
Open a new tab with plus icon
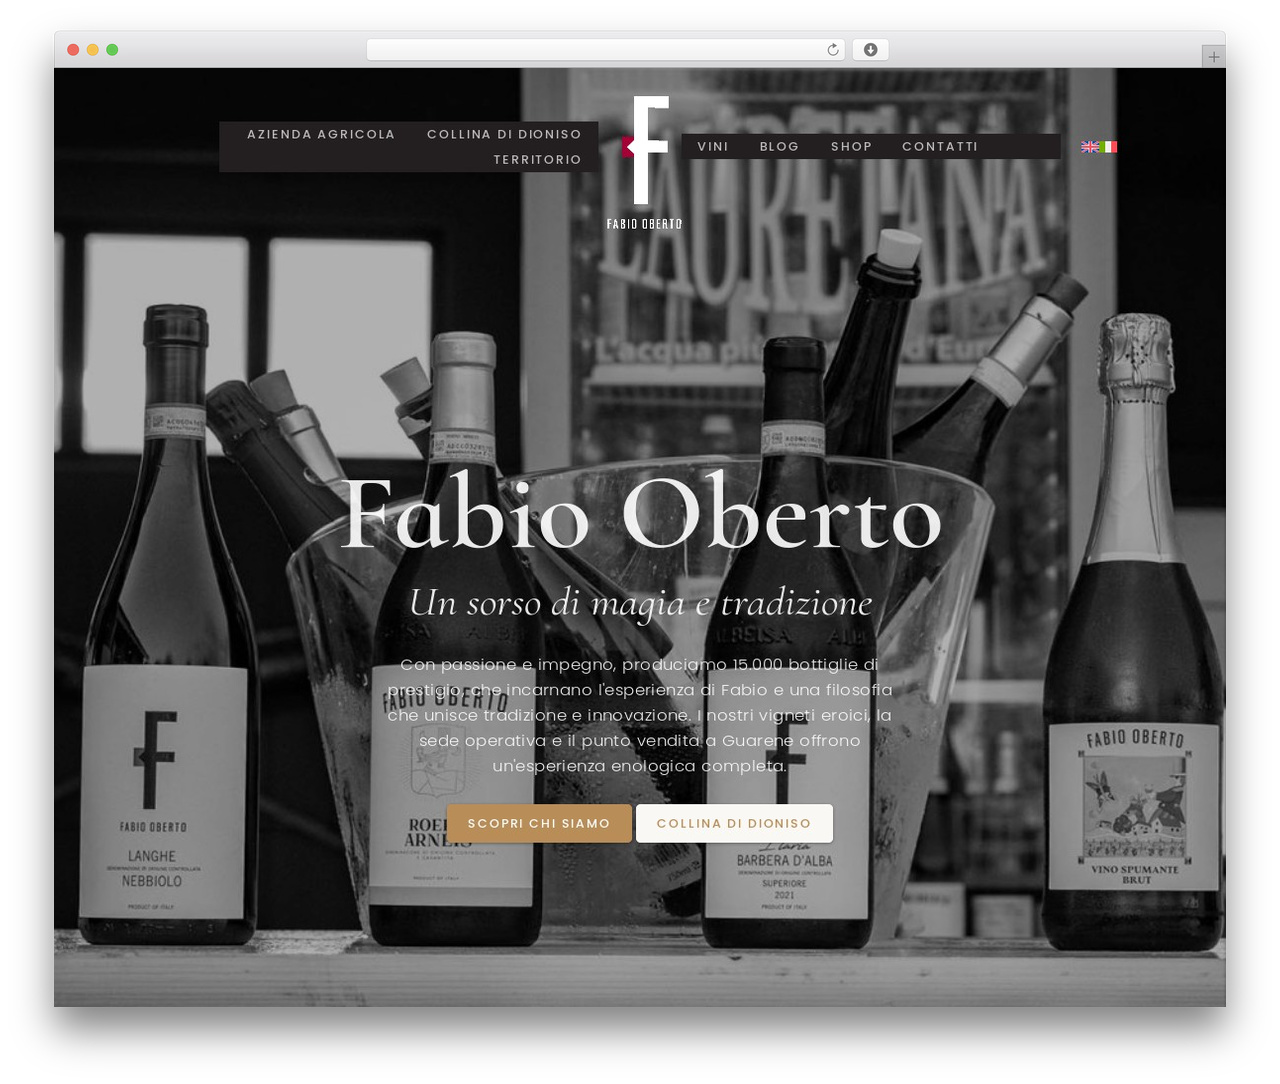click(x=1213, y=57)
